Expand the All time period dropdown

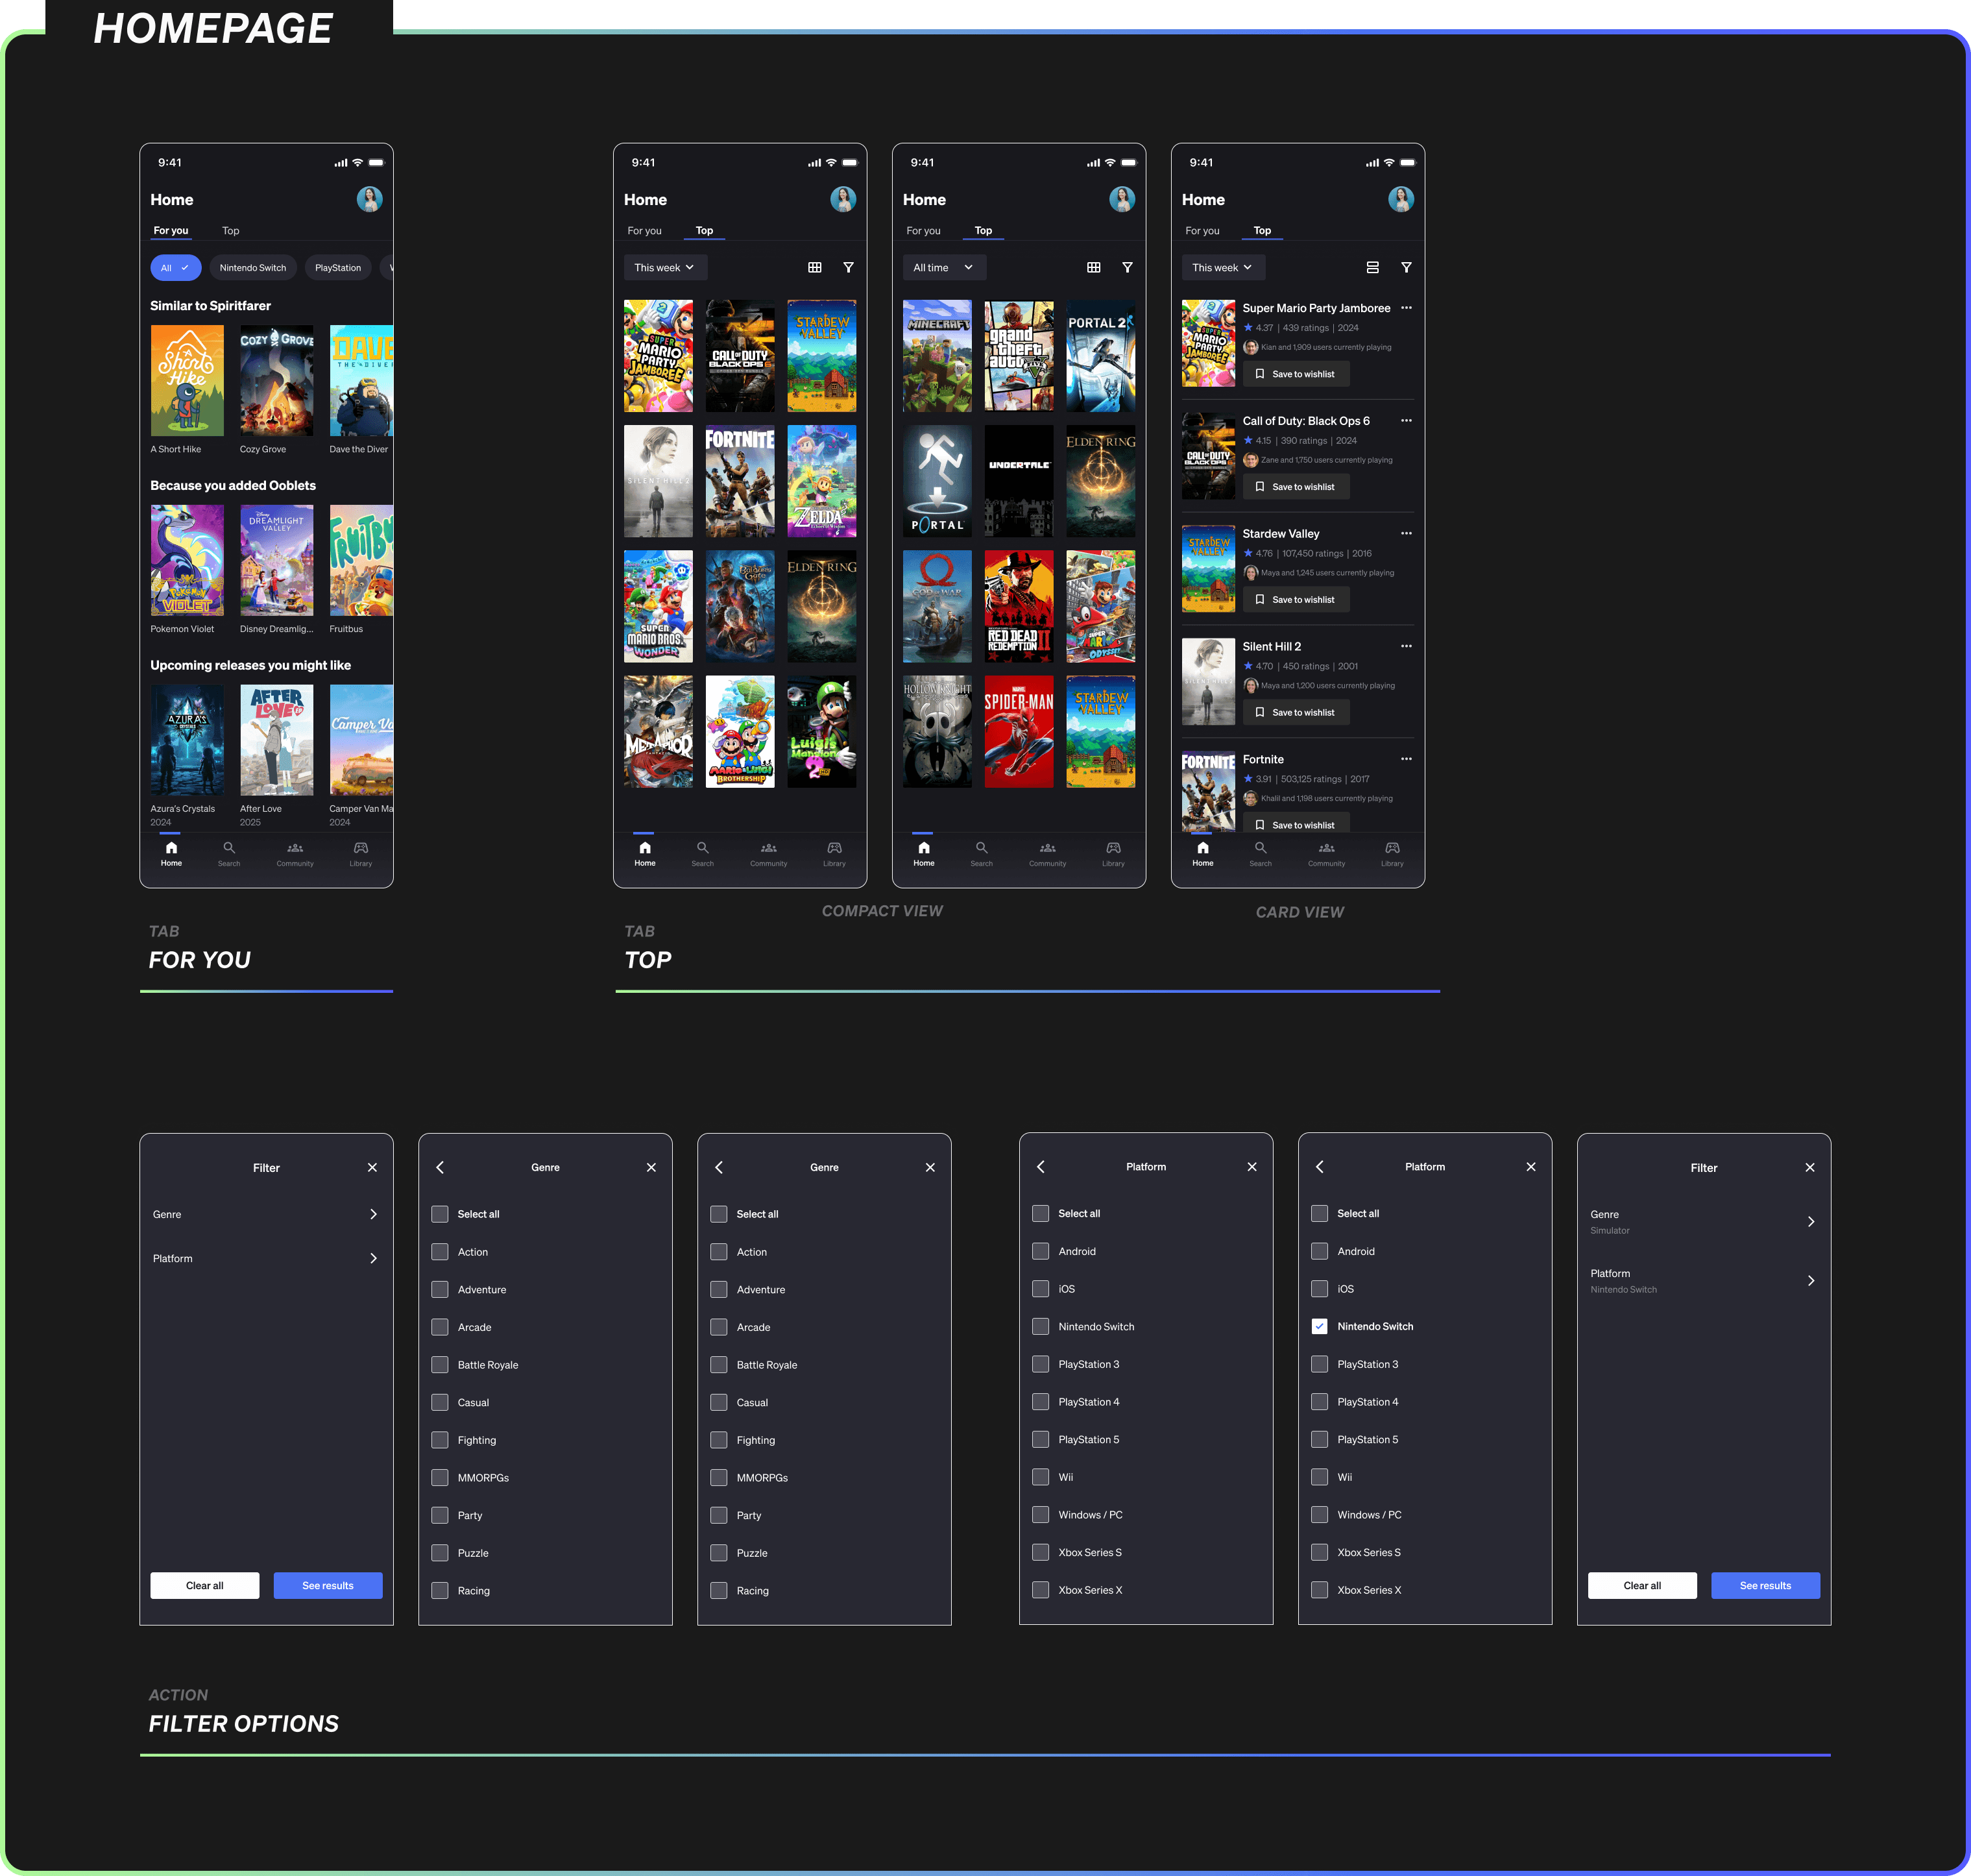(x=944, y=268)
